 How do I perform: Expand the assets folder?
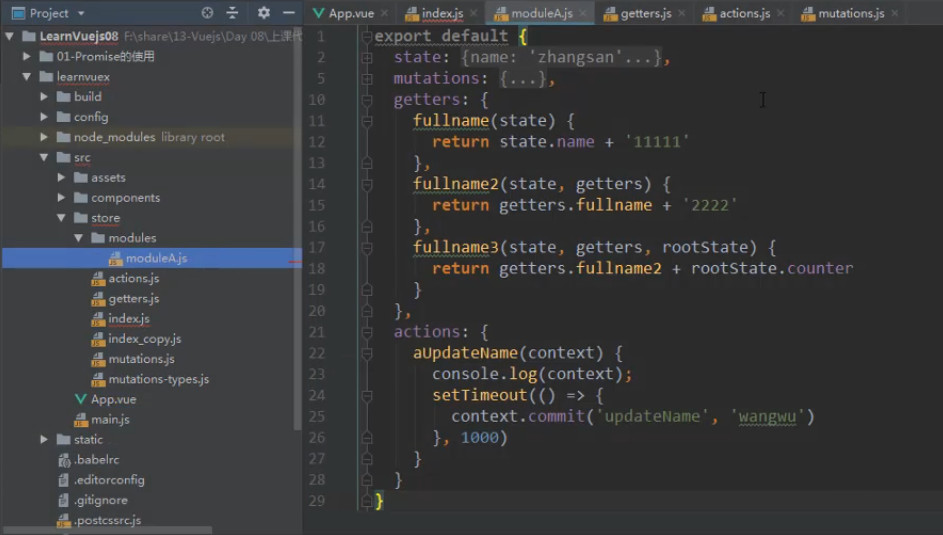(61, 177)
